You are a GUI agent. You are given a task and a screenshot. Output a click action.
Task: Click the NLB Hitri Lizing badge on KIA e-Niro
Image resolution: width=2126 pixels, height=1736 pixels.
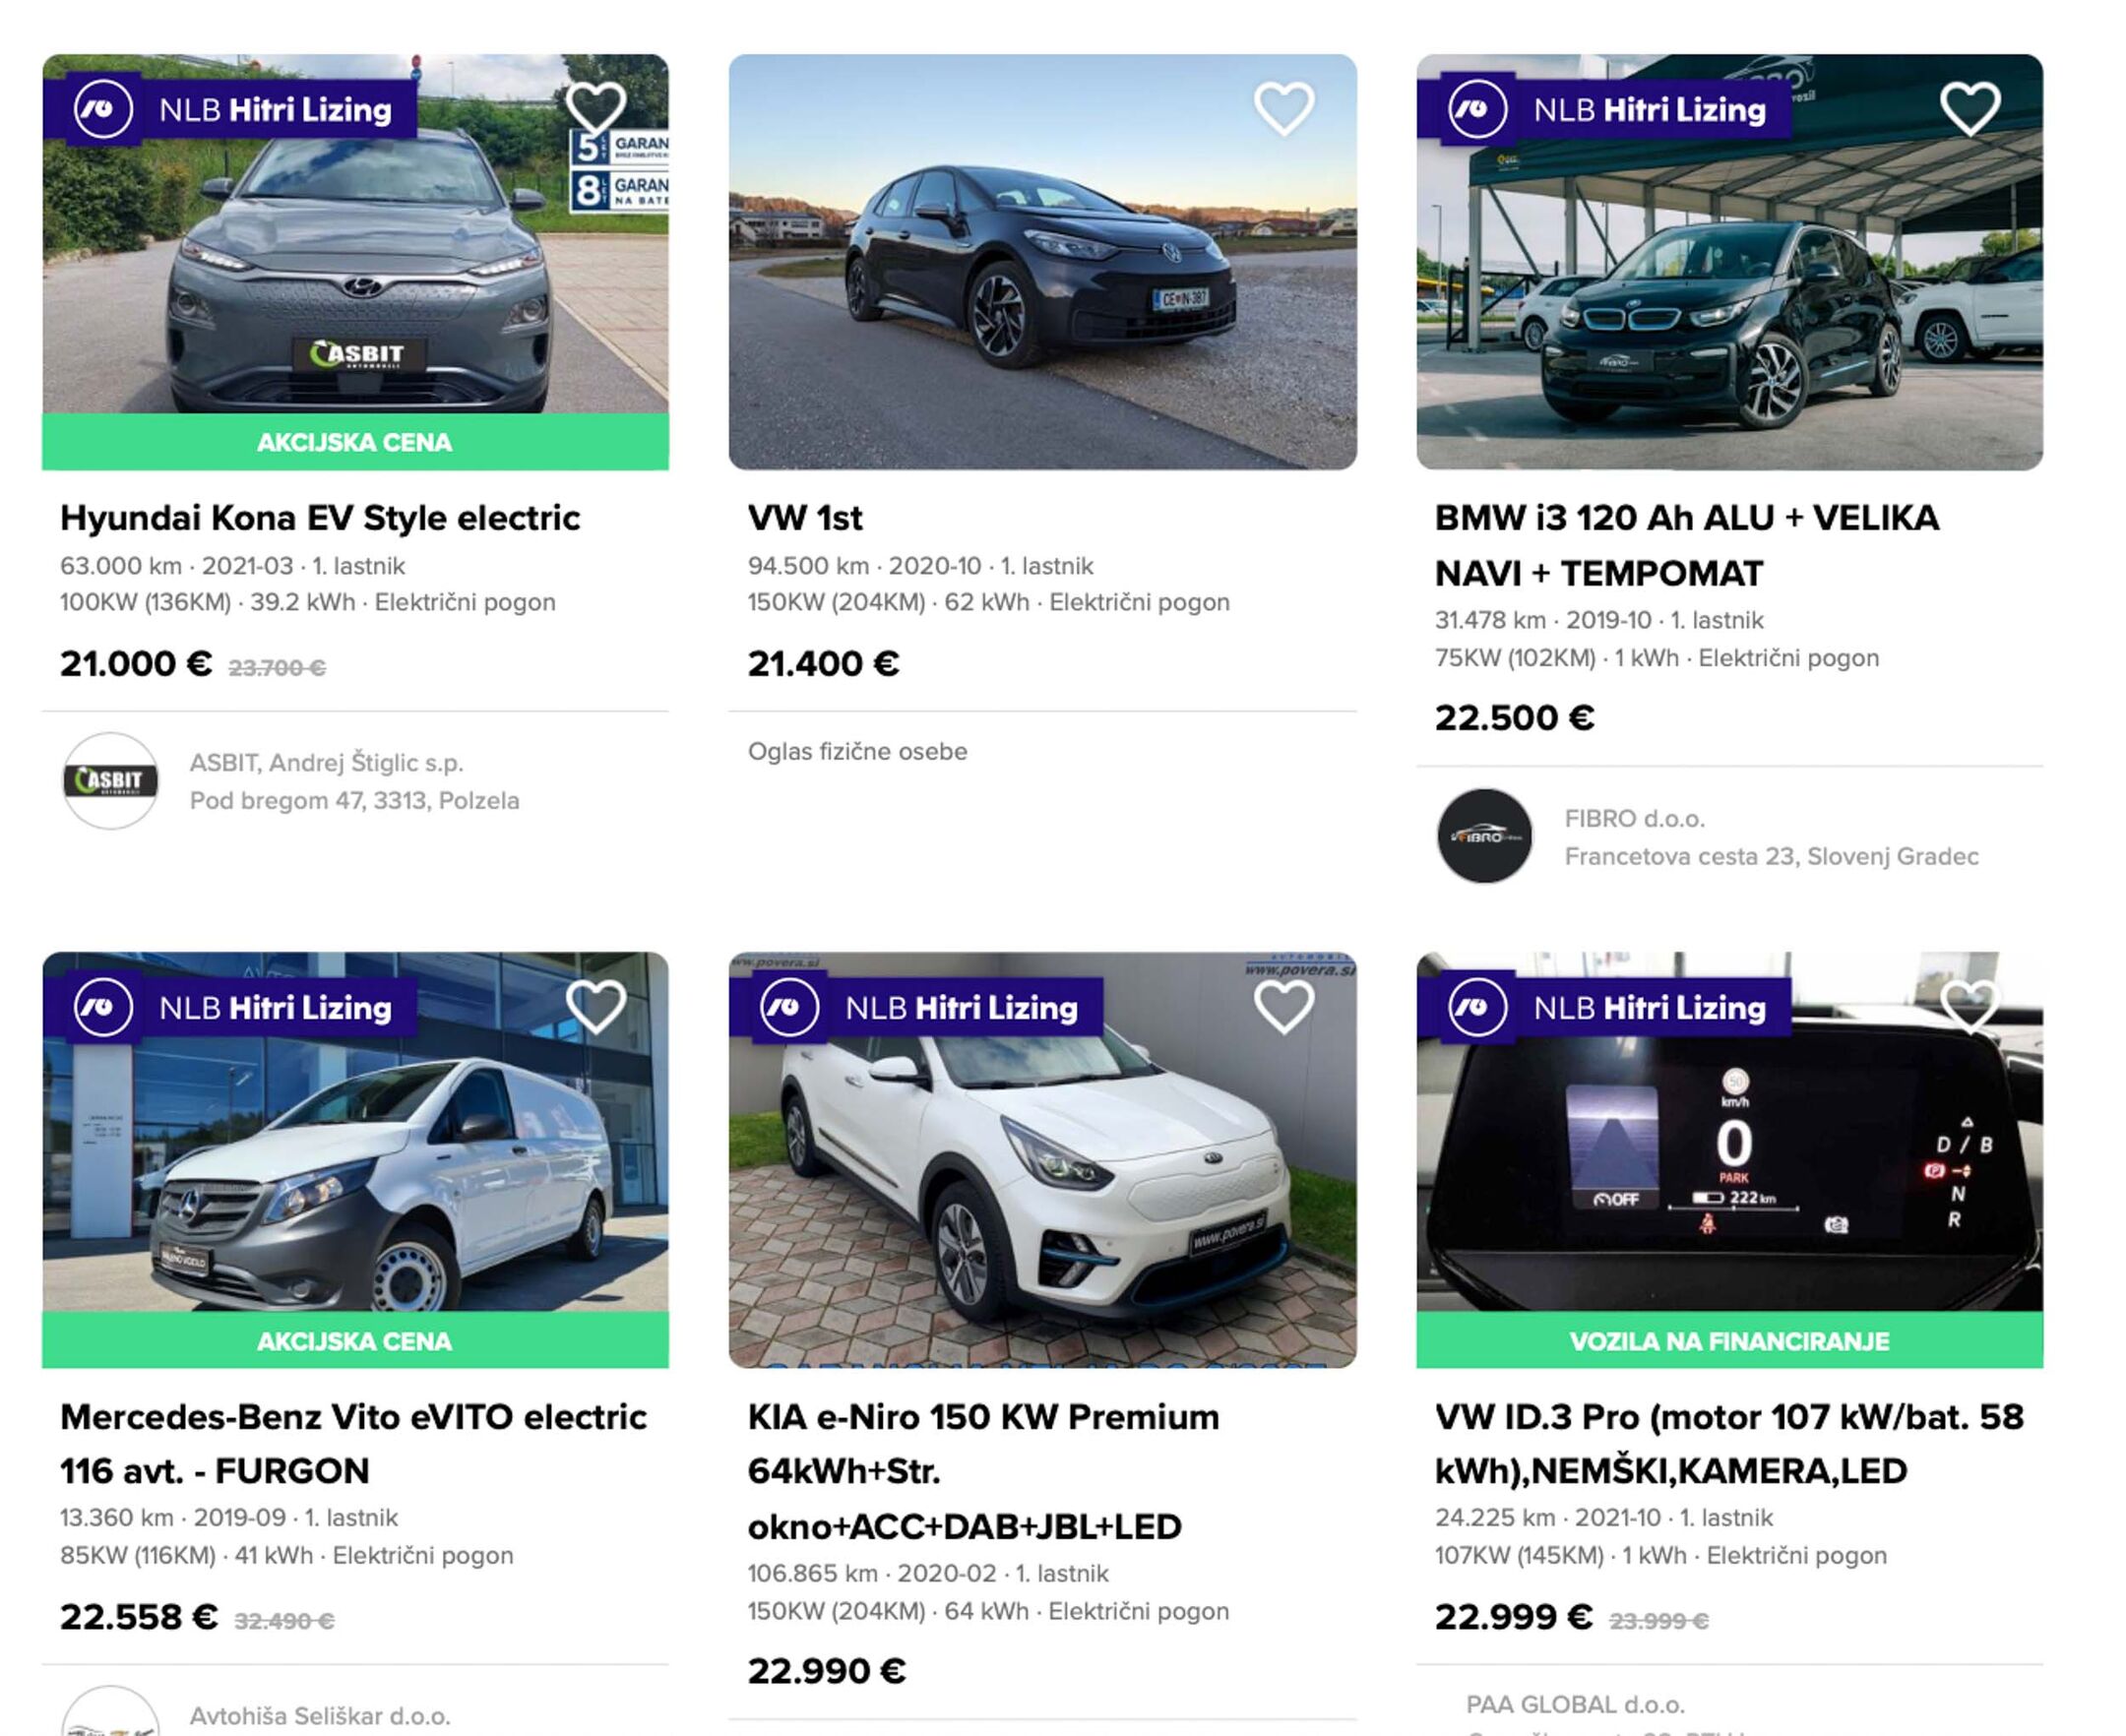tap(918, 1008)
